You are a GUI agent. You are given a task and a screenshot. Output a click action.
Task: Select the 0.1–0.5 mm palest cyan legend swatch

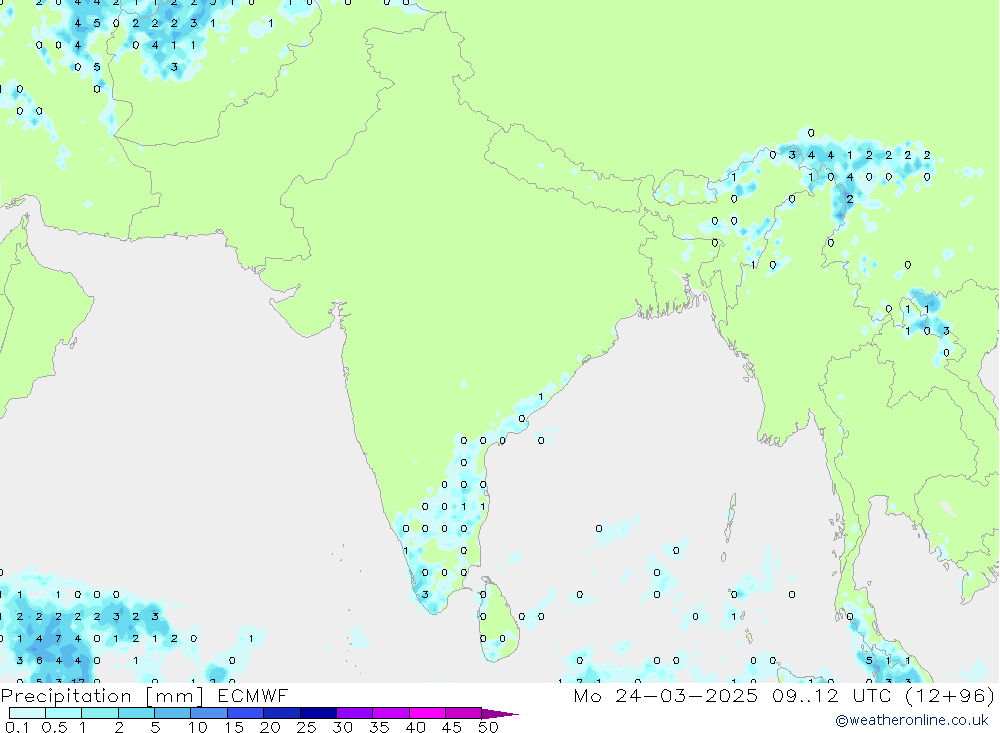[27, 713]
